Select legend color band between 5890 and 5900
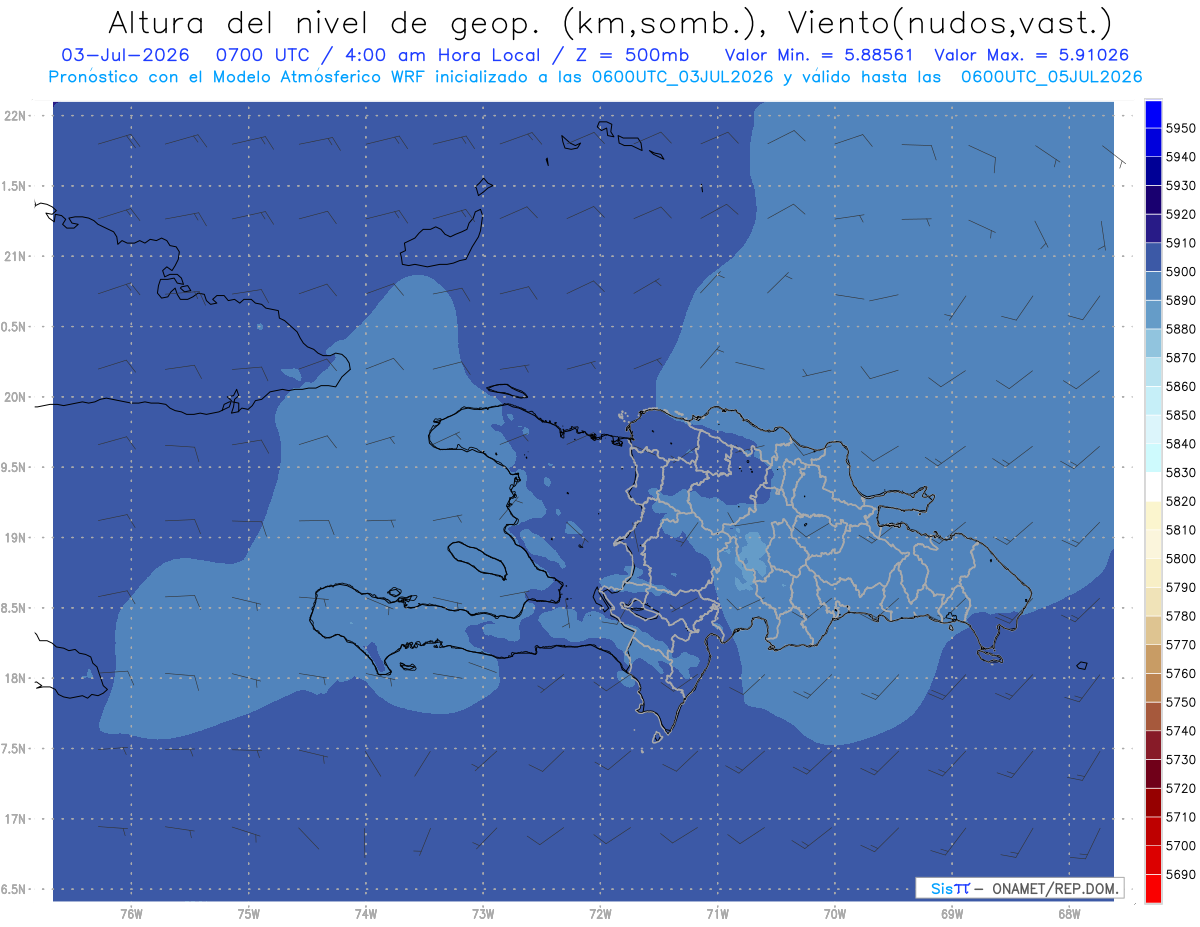Screen dimensions: 1200x927 pos(1153,286)
